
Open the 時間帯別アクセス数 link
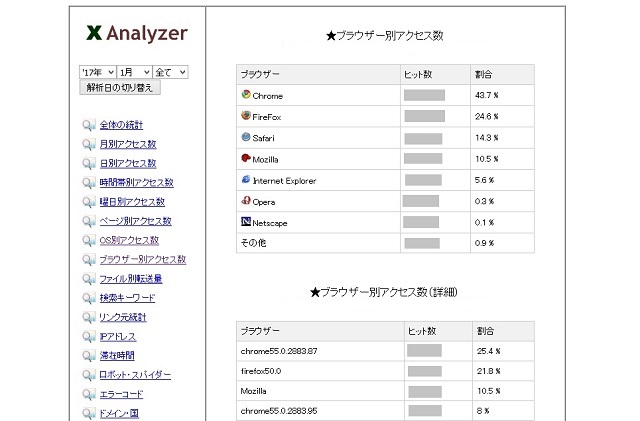(x=136, y=183)
